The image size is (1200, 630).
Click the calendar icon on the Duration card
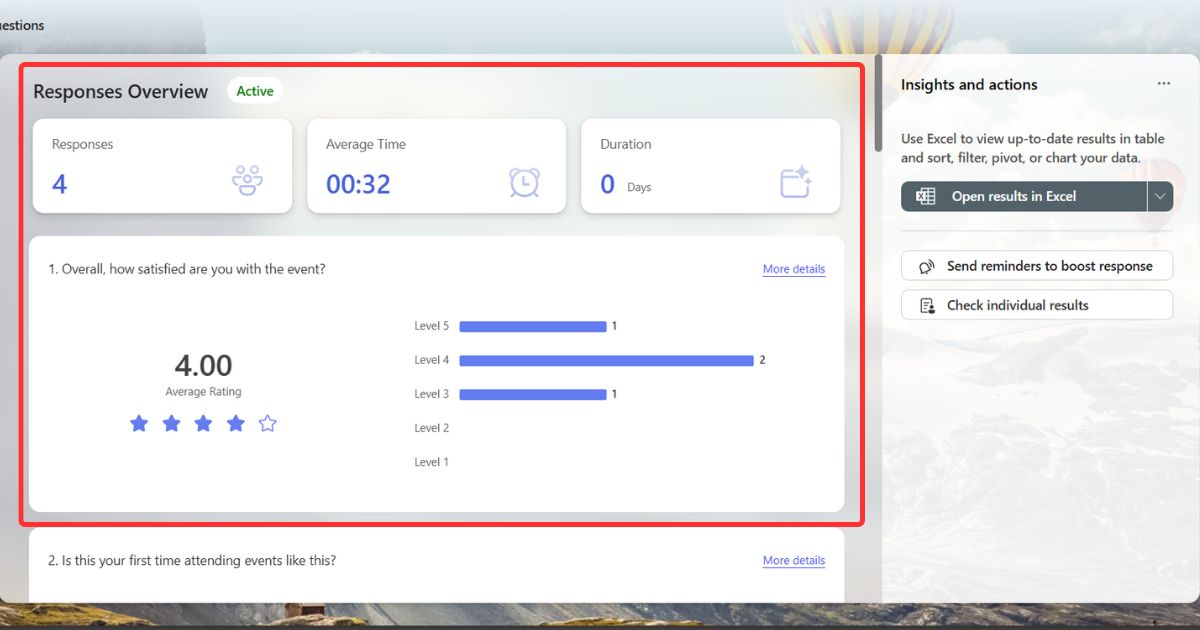point(796,182)
